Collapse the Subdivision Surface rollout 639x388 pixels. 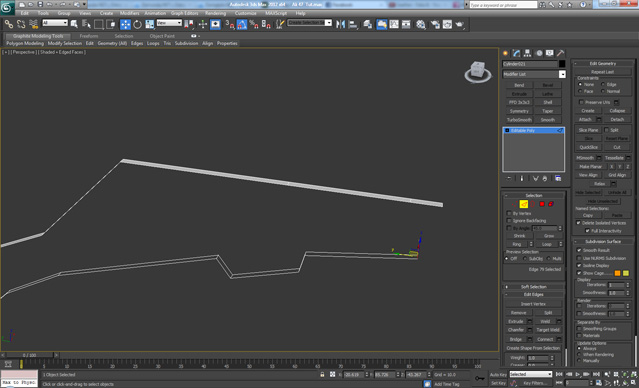(x=603, y=242)
